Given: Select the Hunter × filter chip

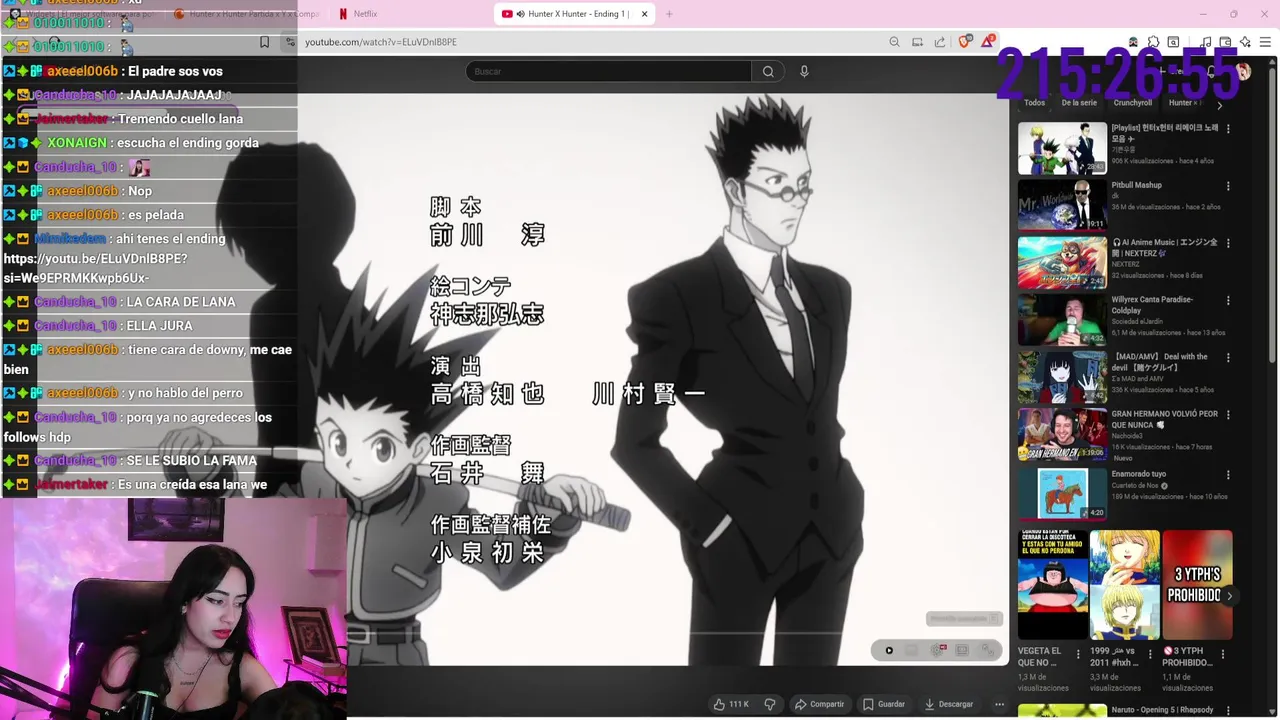Looking at the screenshot, I should click(1183, 102).
